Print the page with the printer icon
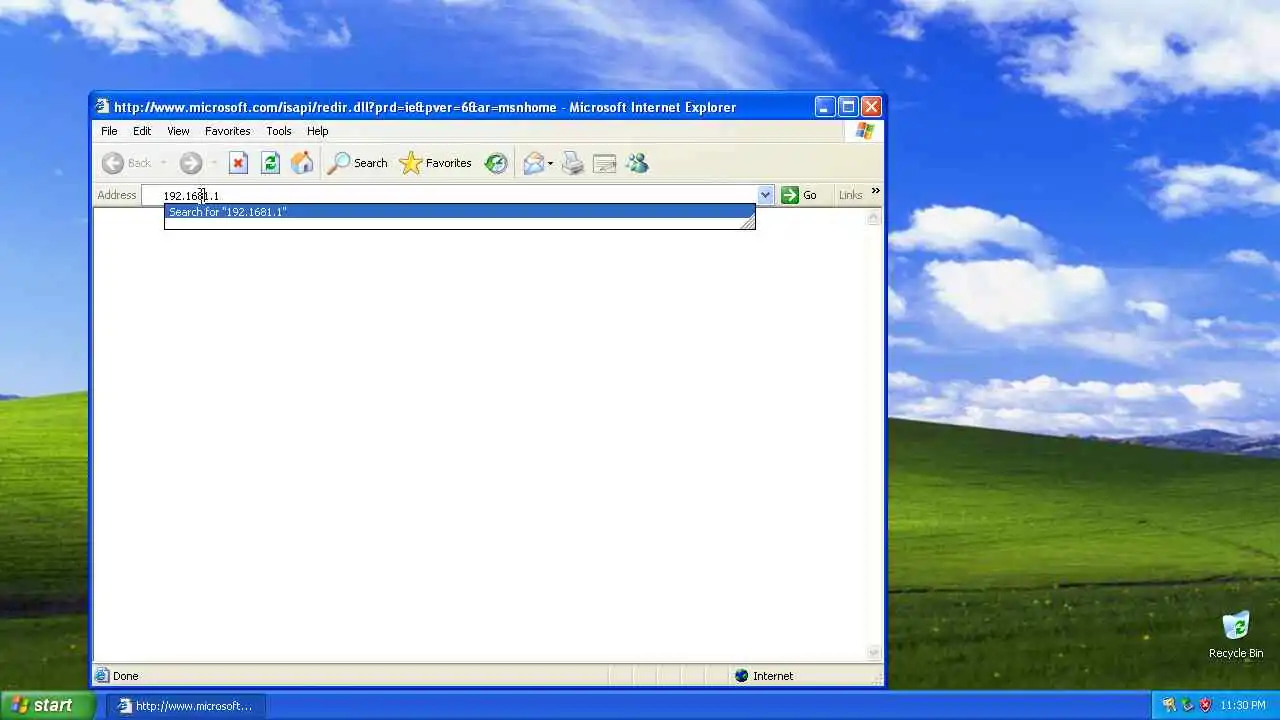1280x720 pixels. click(x=572, y=163)
